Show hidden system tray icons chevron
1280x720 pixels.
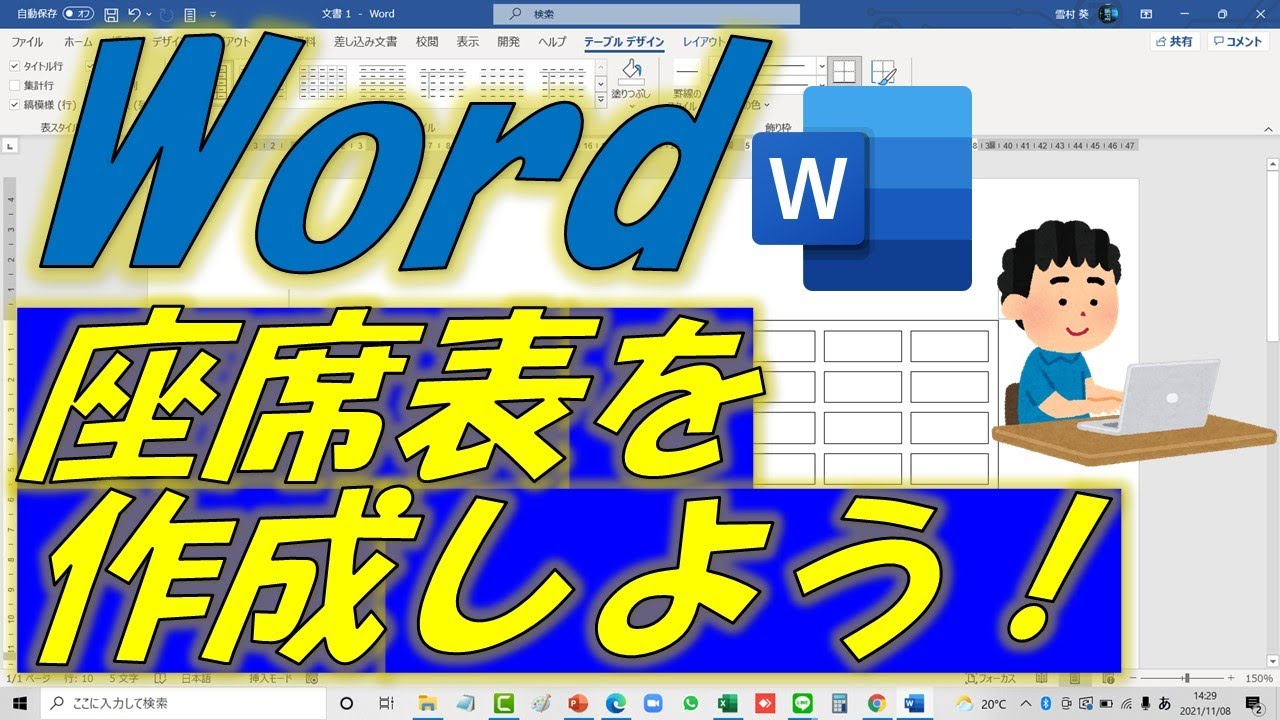click(x=1026, y=703)
